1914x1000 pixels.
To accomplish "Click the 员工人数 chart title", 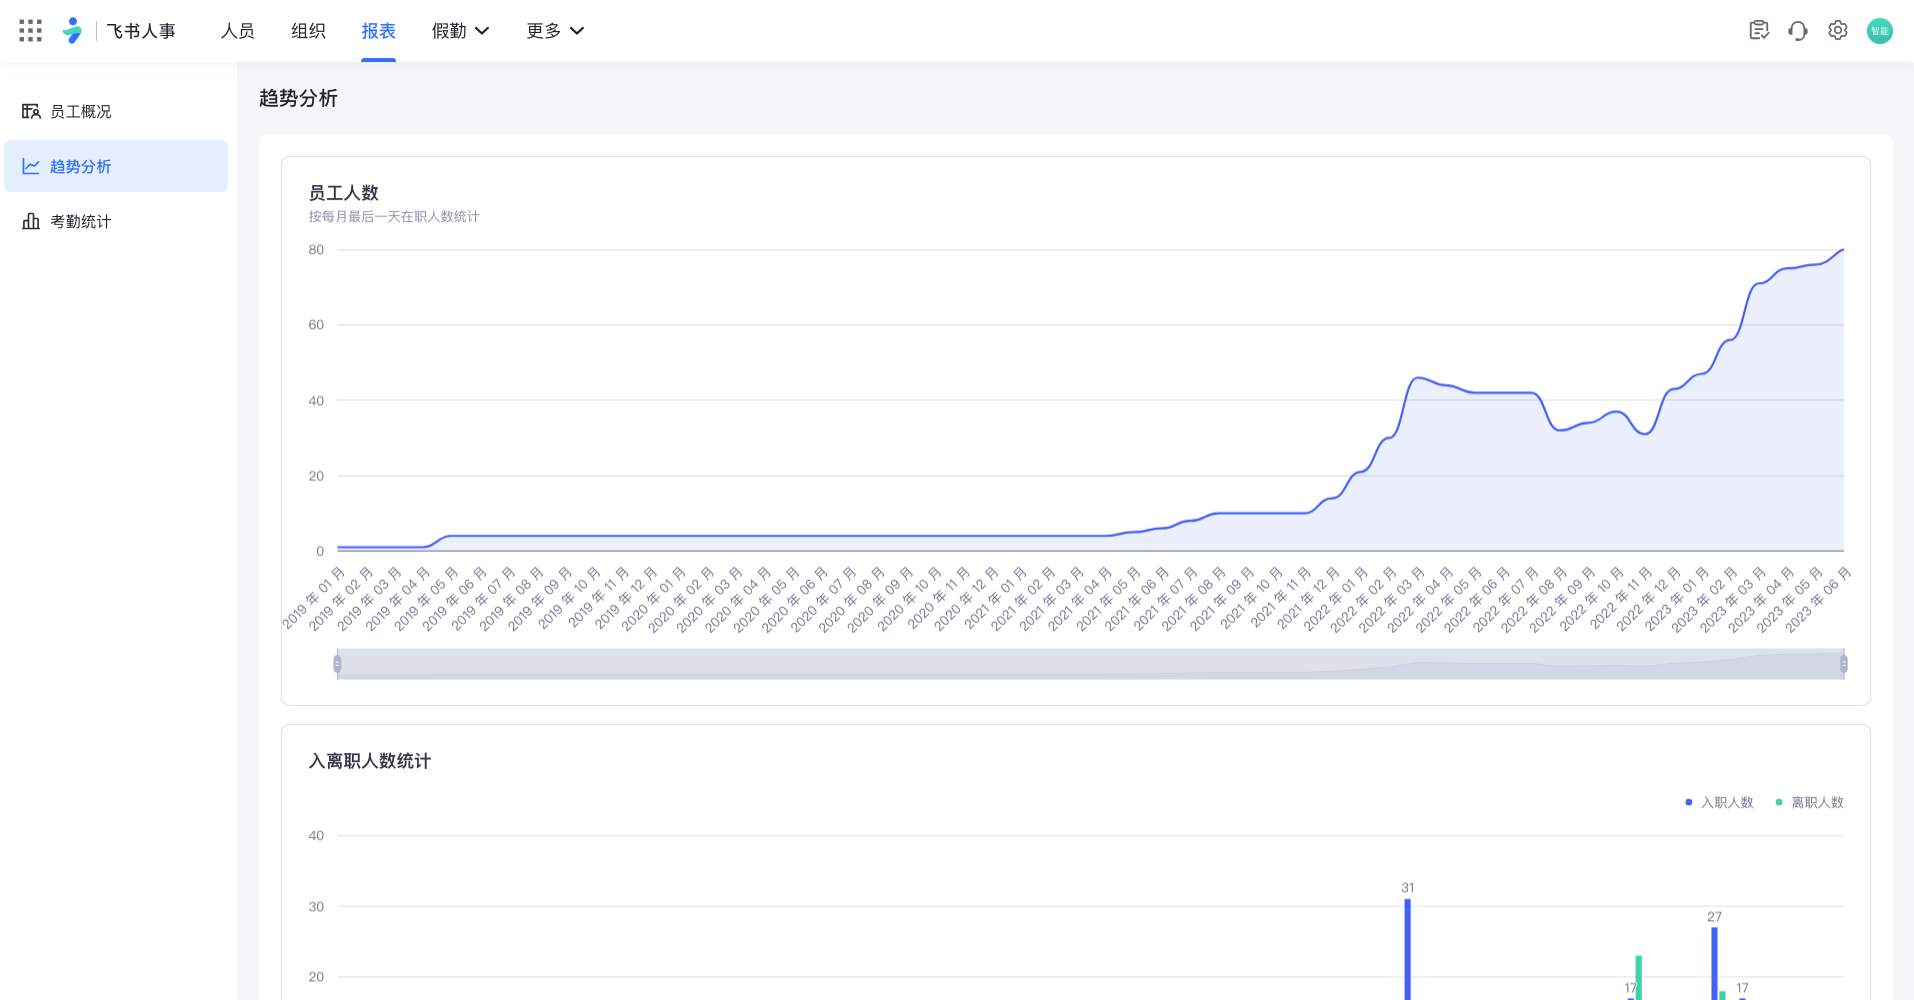I will [x=343, y=193].
